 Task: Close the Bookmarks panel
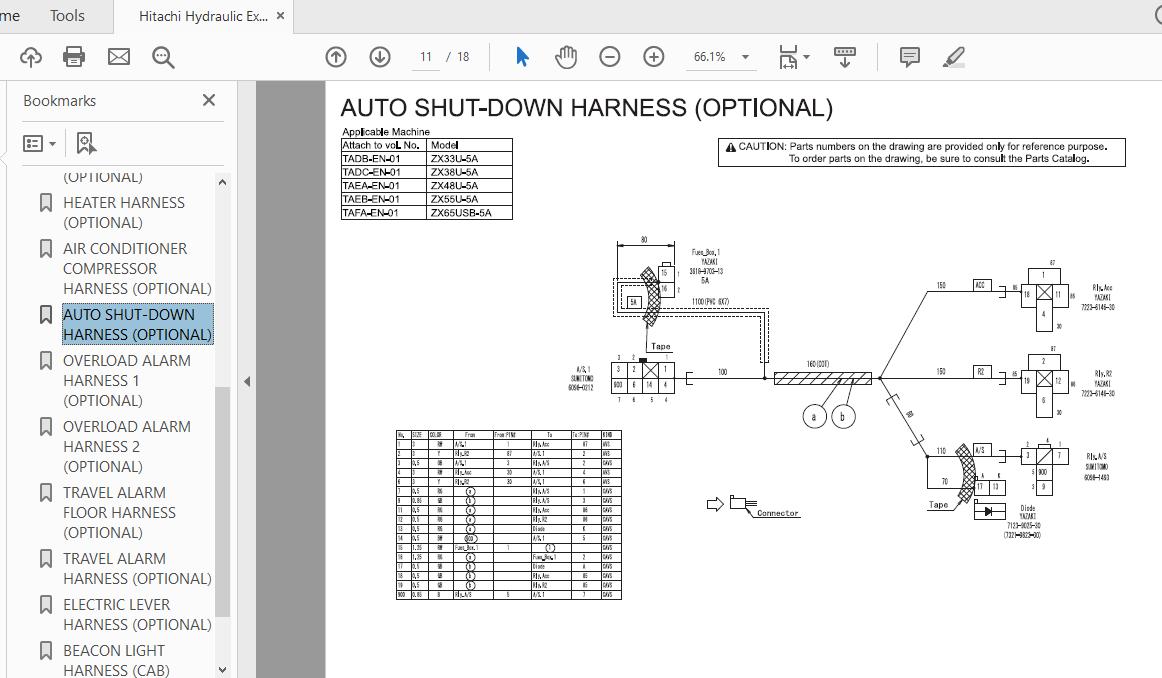click(209, 100)
